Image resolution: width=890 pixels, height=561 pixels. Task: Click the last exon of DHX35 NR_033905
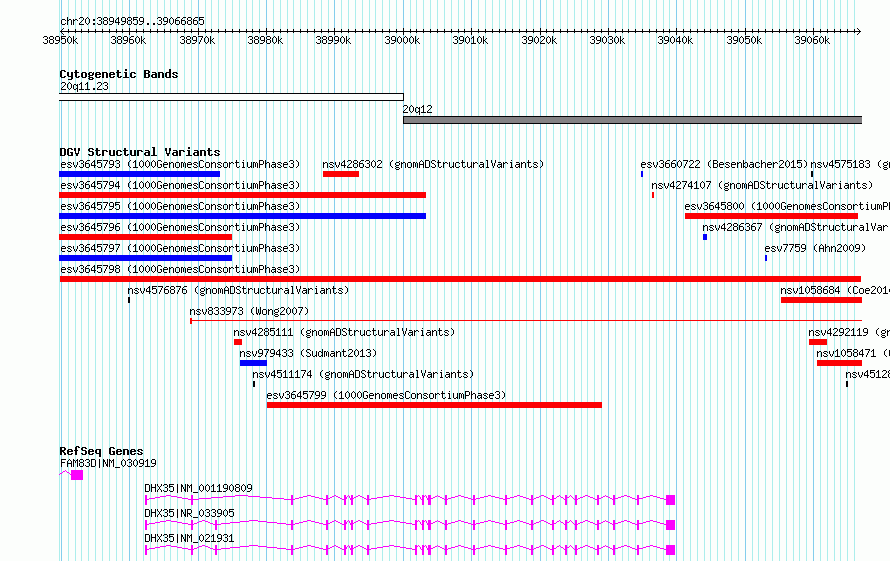click(x=670, y=525)
